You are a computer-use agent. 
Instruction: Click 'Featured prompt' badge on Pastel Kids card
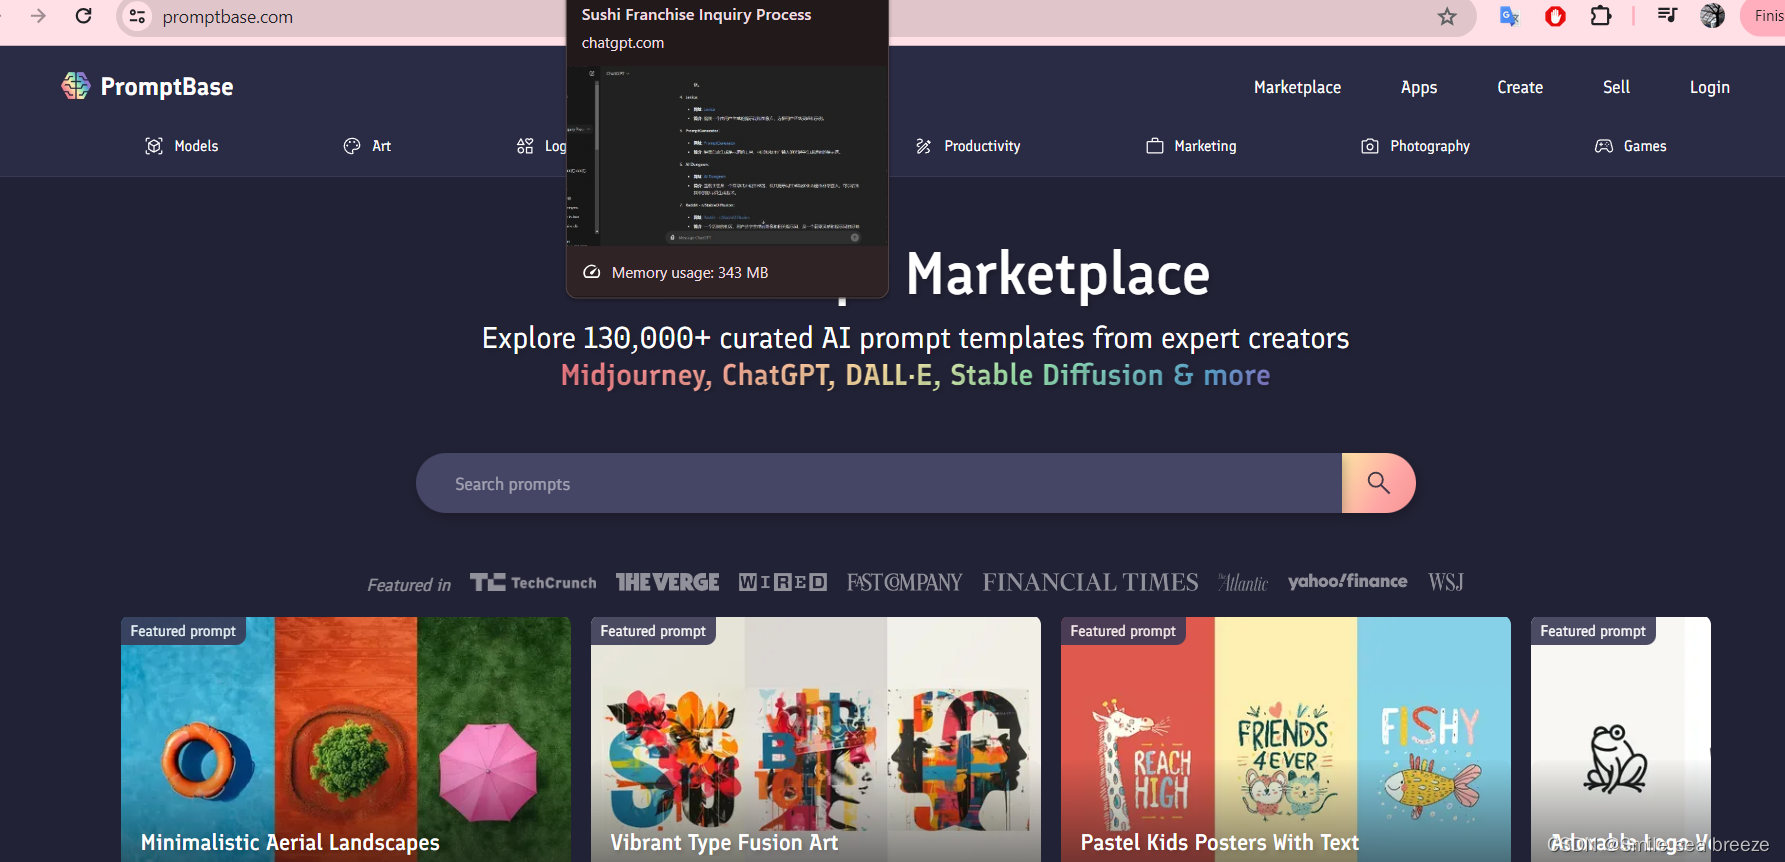coord(1123,631)
